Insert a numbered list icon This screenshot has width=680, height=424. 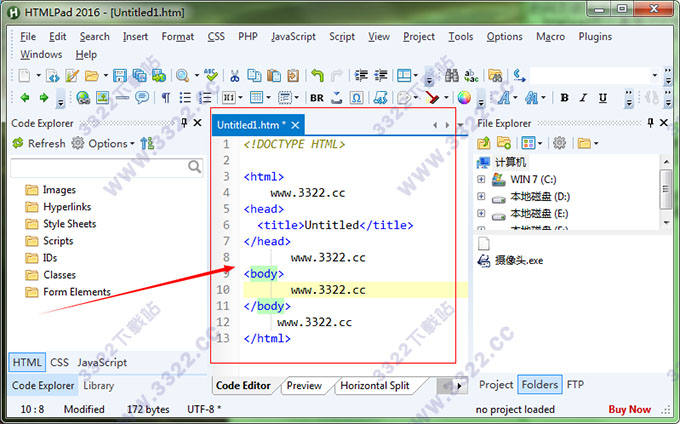pyautogui.click(x=205, y=98)
